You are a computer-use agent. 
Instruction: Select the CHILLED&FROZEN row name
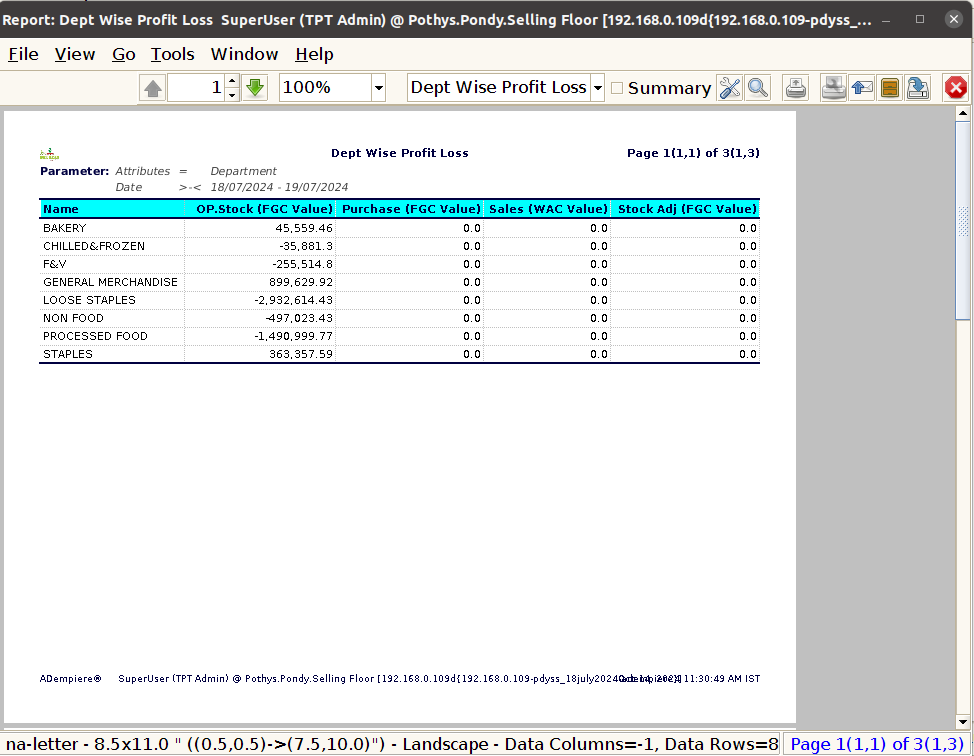point(94,246)
